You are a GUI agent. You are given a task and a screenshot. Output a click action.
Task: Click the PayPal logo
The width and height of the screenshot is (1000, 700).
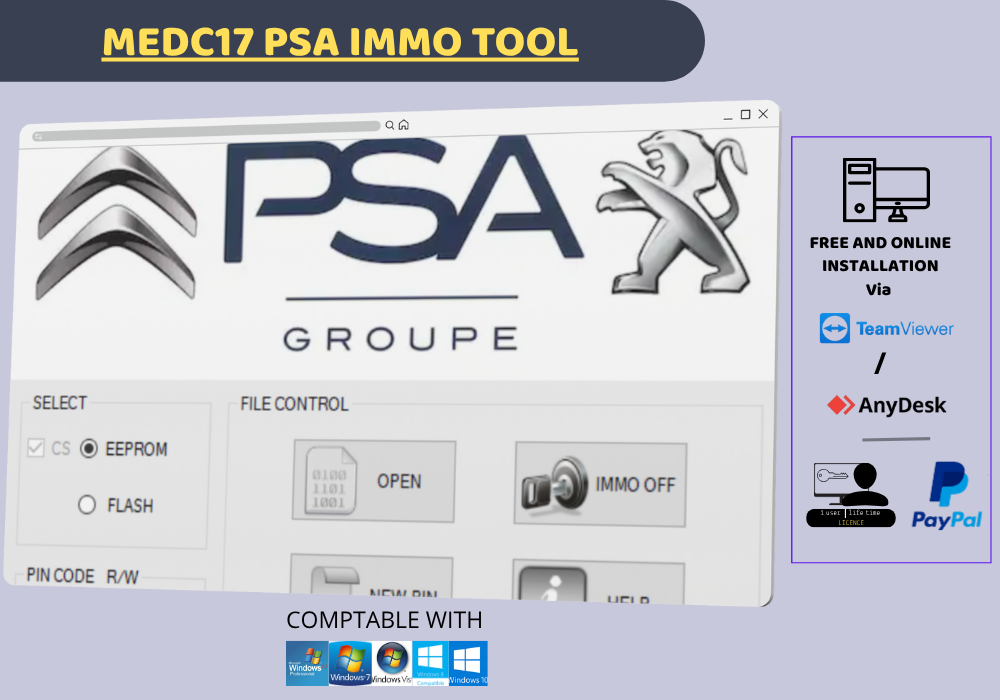pyautogui.click(x=946, y=496)
